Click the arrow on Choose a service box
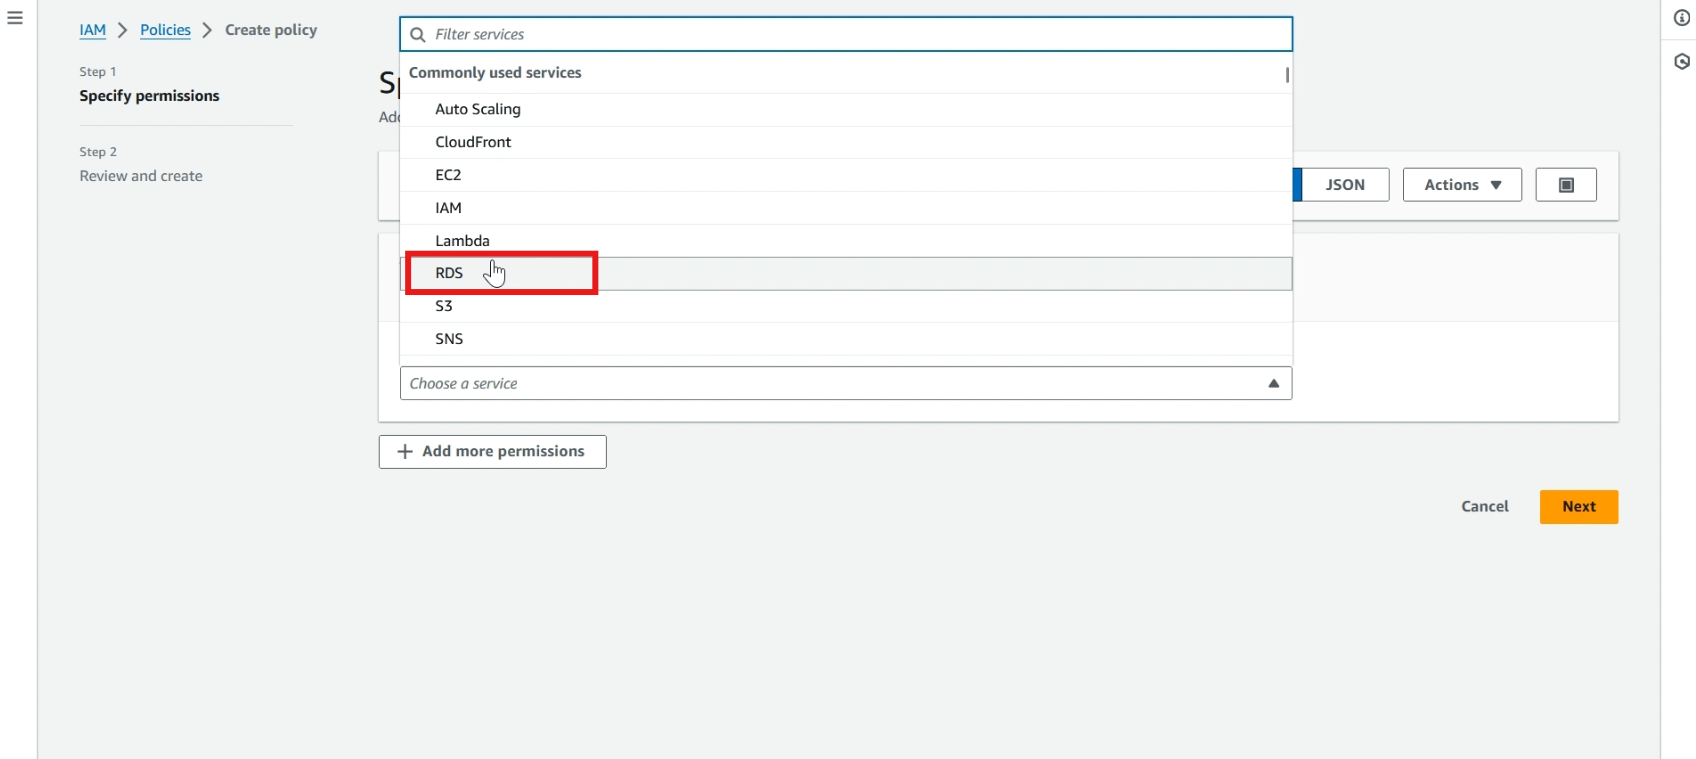 click(1273, 384)
